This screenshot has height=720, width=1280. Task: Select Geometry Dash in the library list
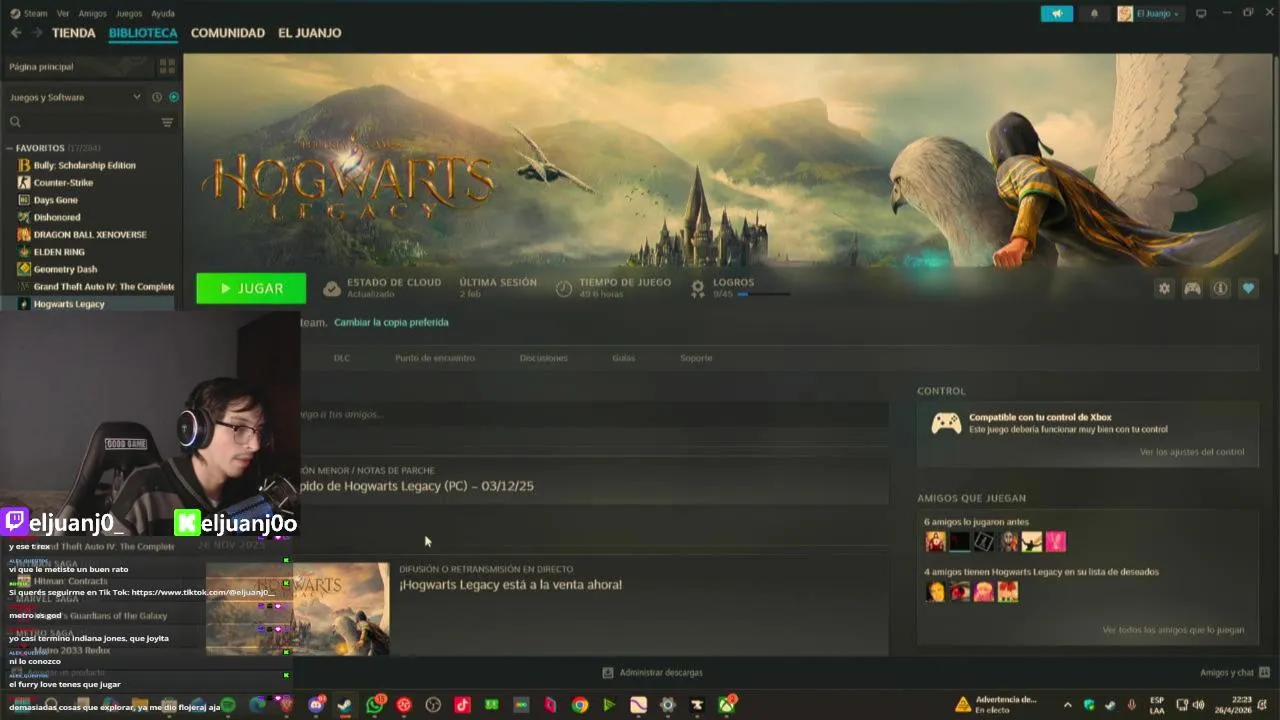(x=65, y=269)
